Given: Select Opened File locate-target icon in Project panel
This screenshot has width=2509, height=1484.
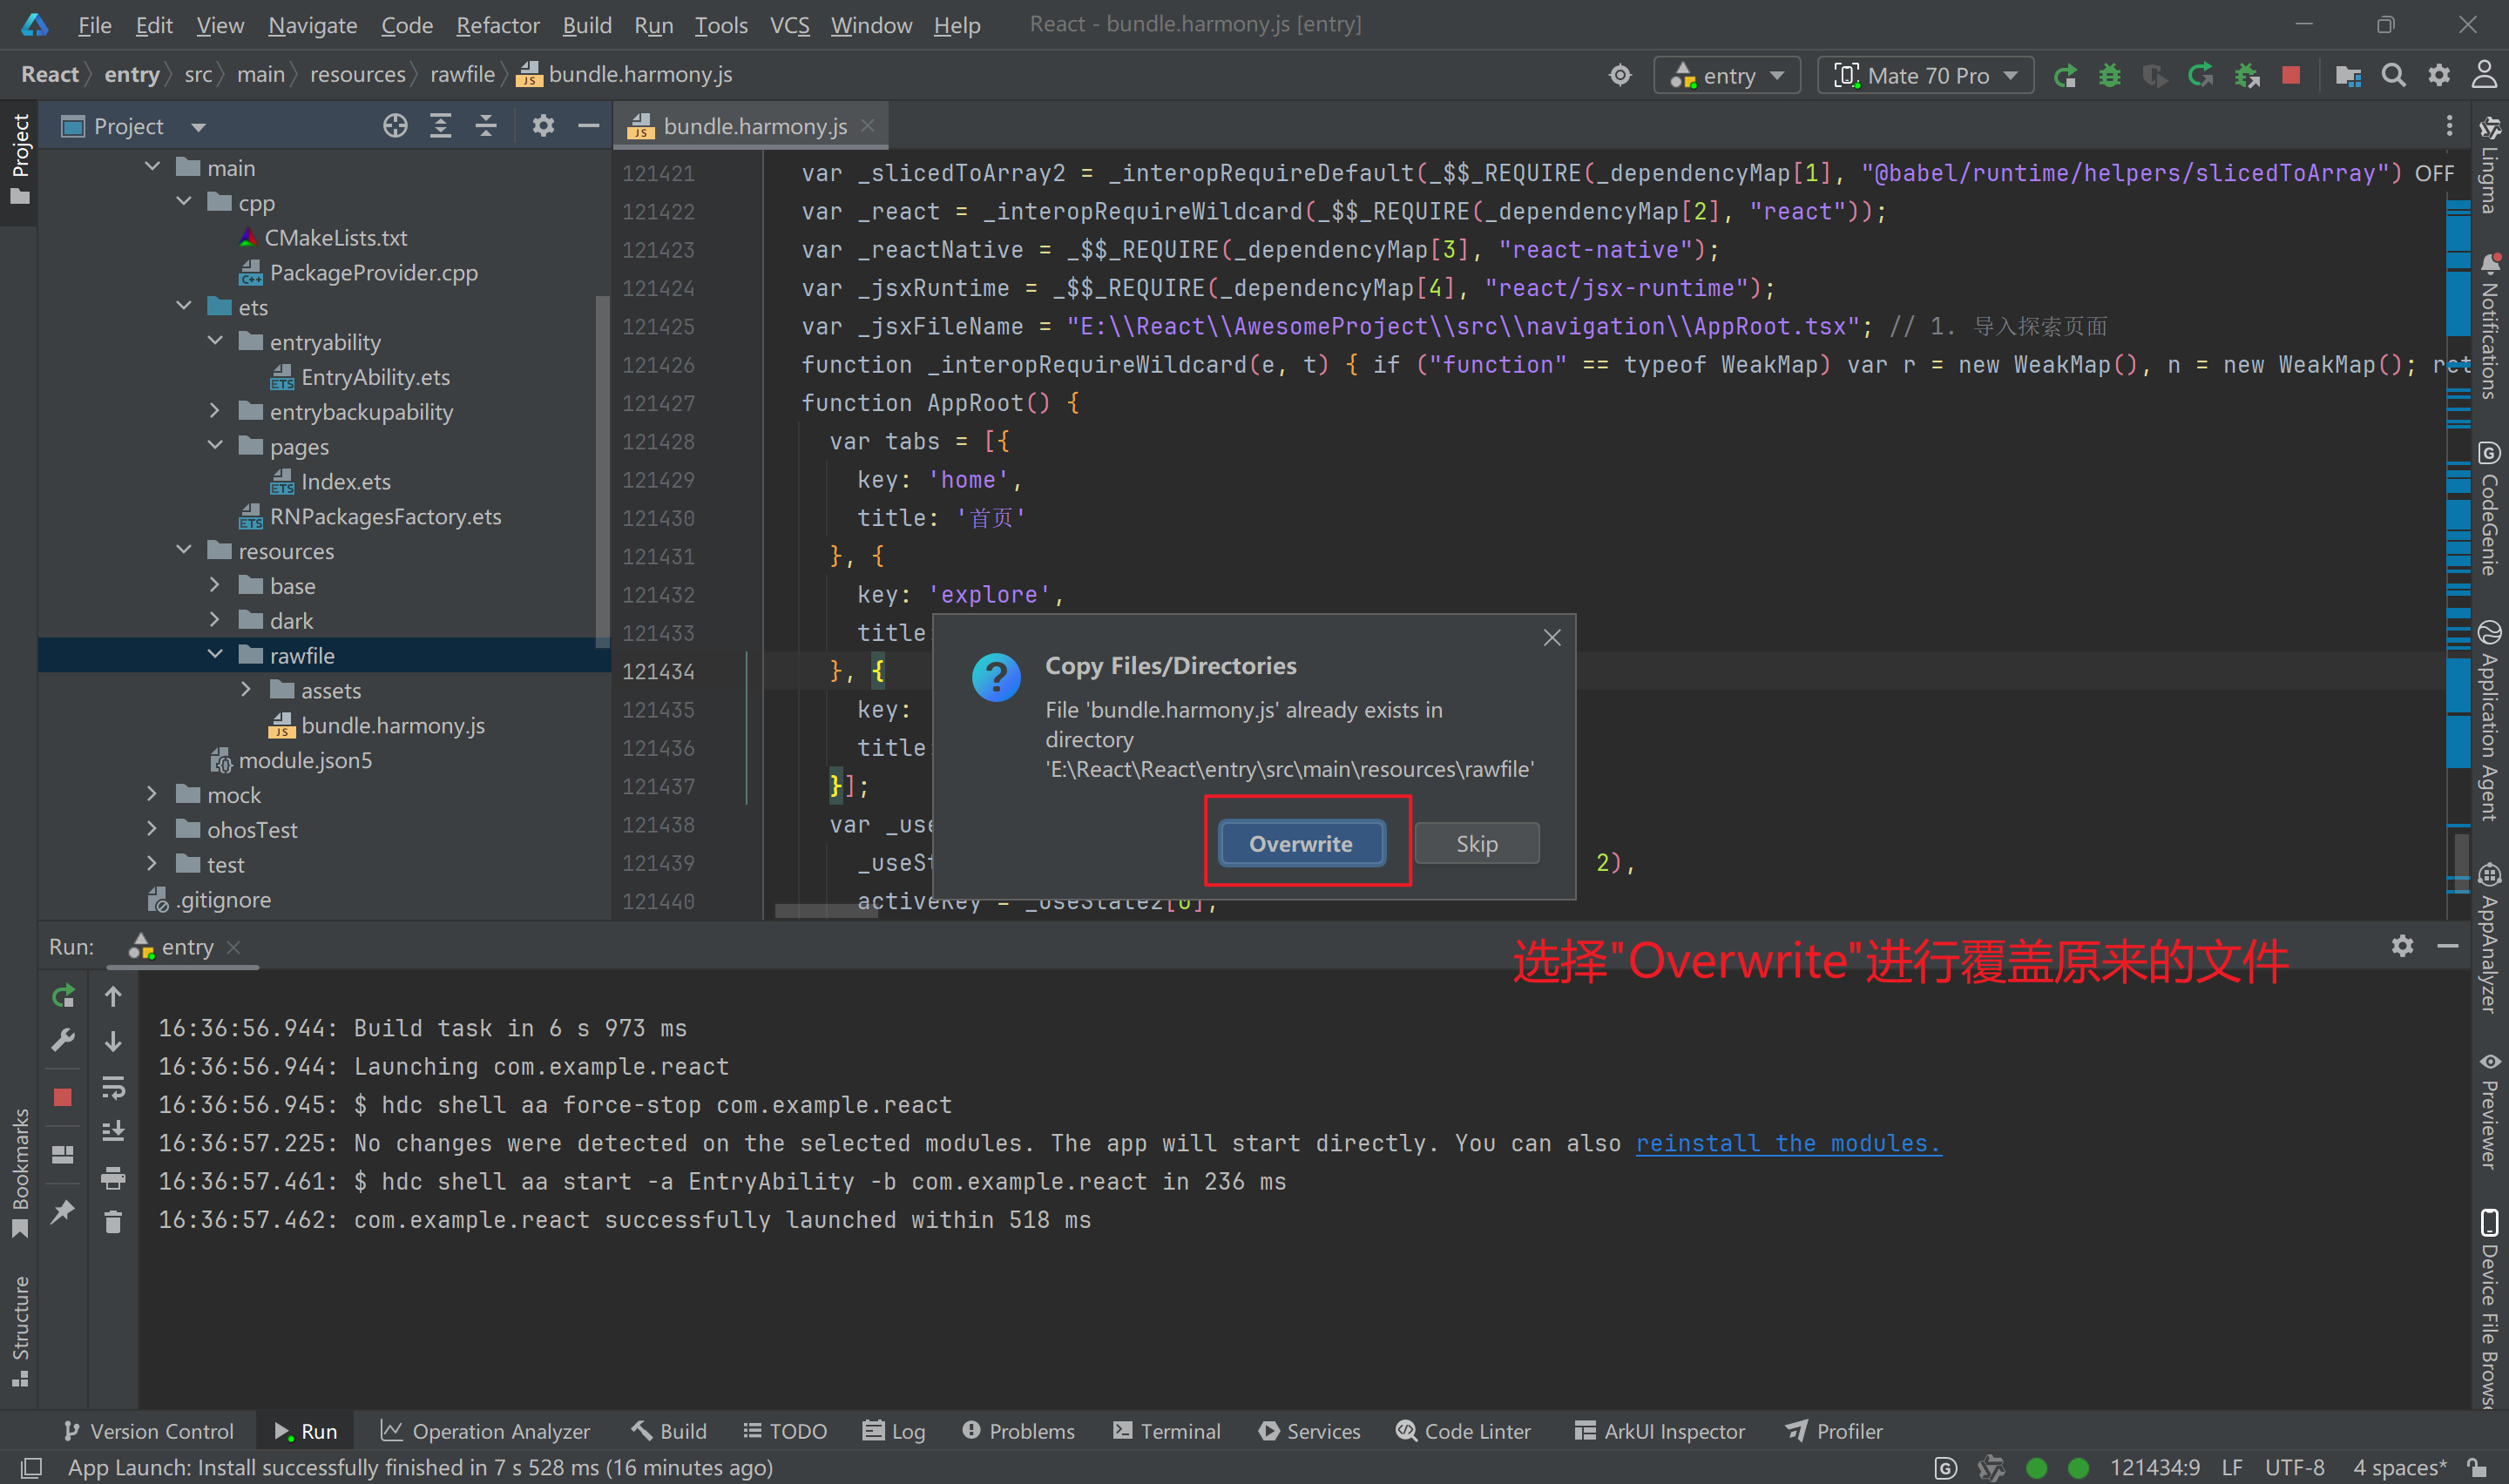Looking at the screenshot, I should [x=395, y=126].
